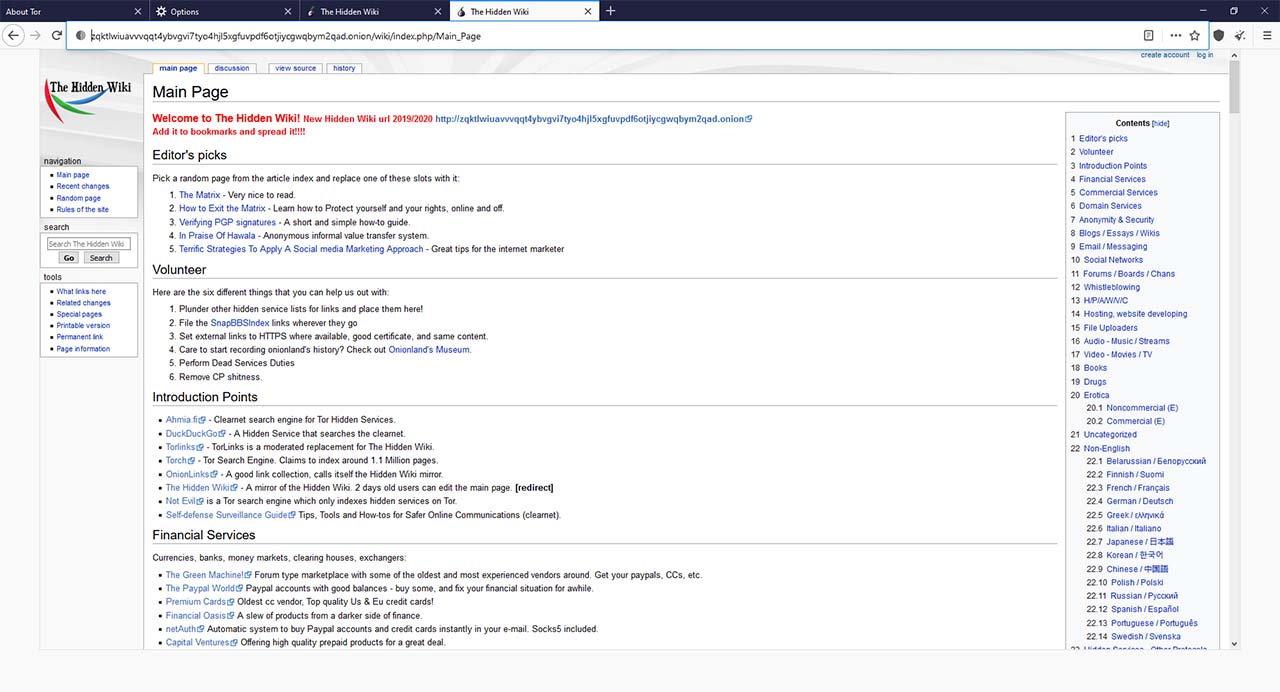Switch to the Options tab
1280x692 pixels.
(x=224, y=12)
